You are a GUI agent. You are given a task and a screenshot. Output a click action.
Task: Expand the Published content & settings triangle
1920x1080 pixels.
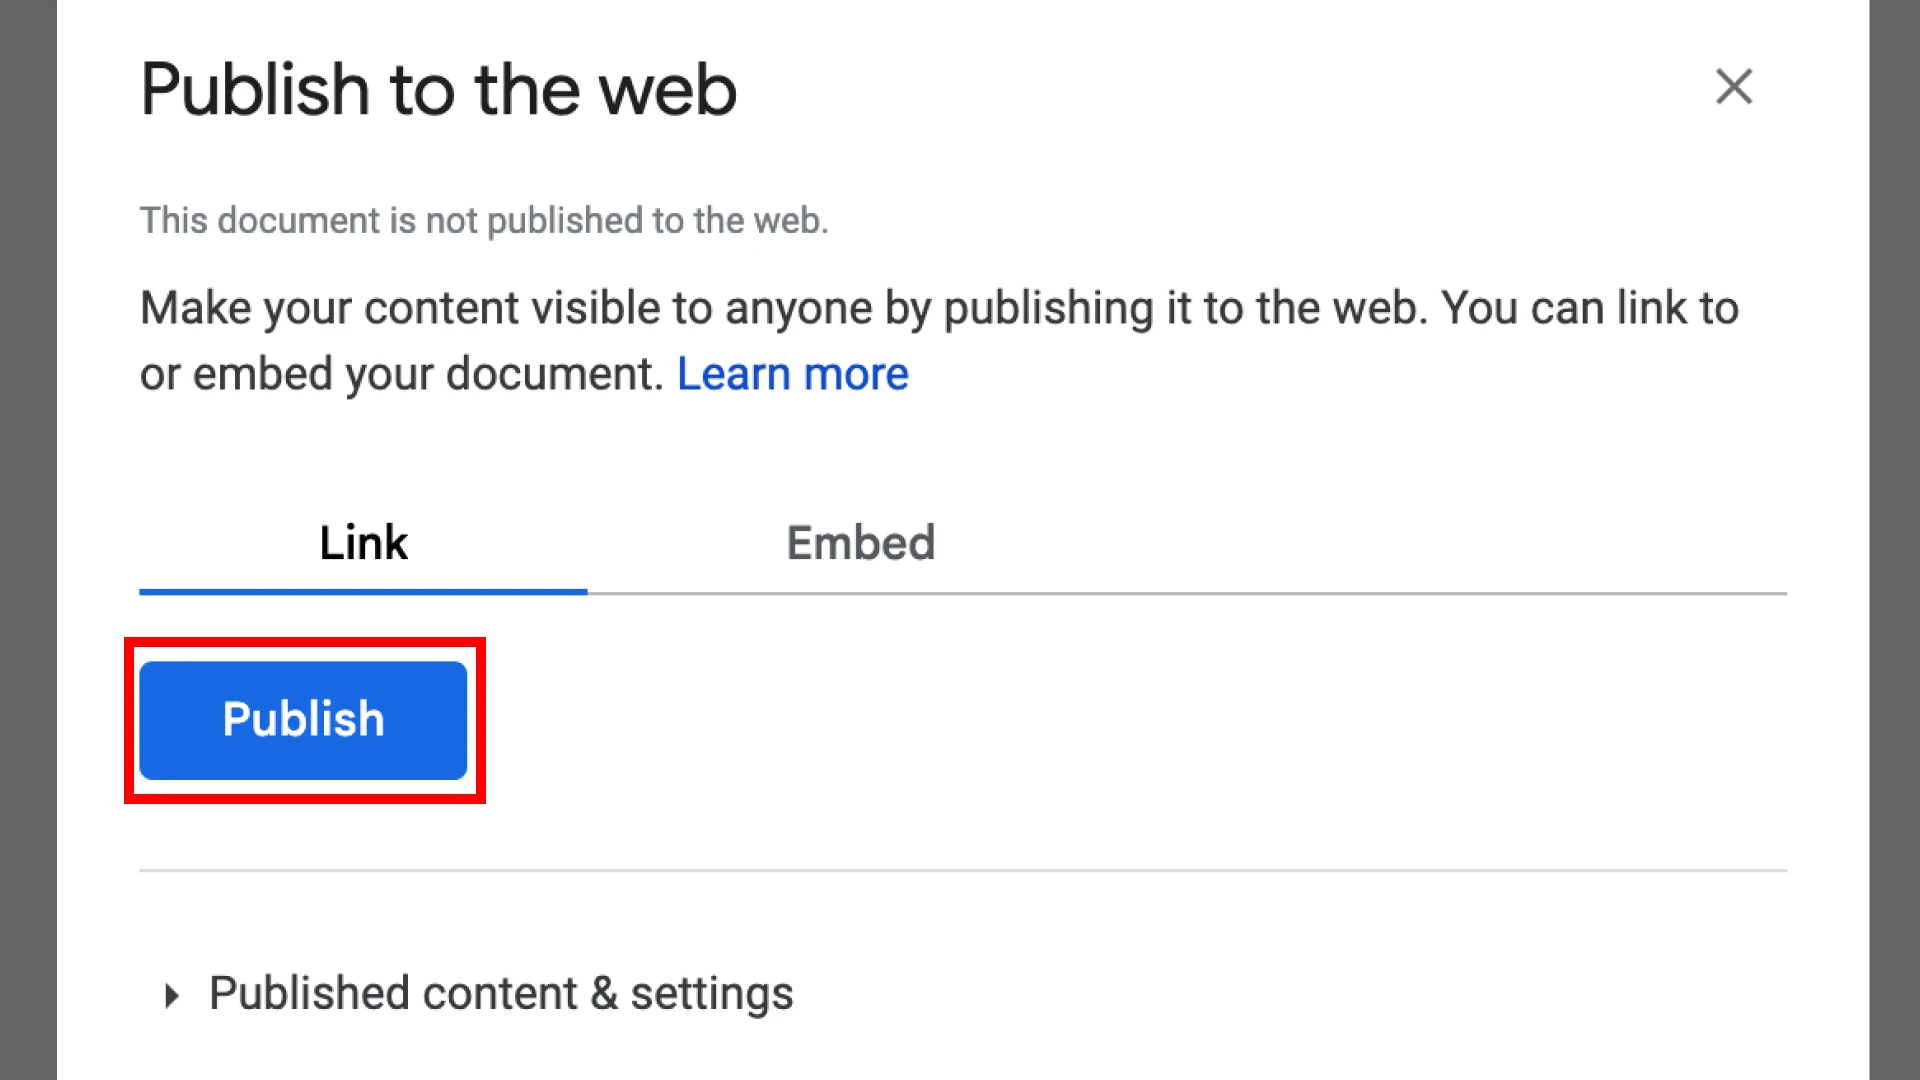tap(172, 995)
